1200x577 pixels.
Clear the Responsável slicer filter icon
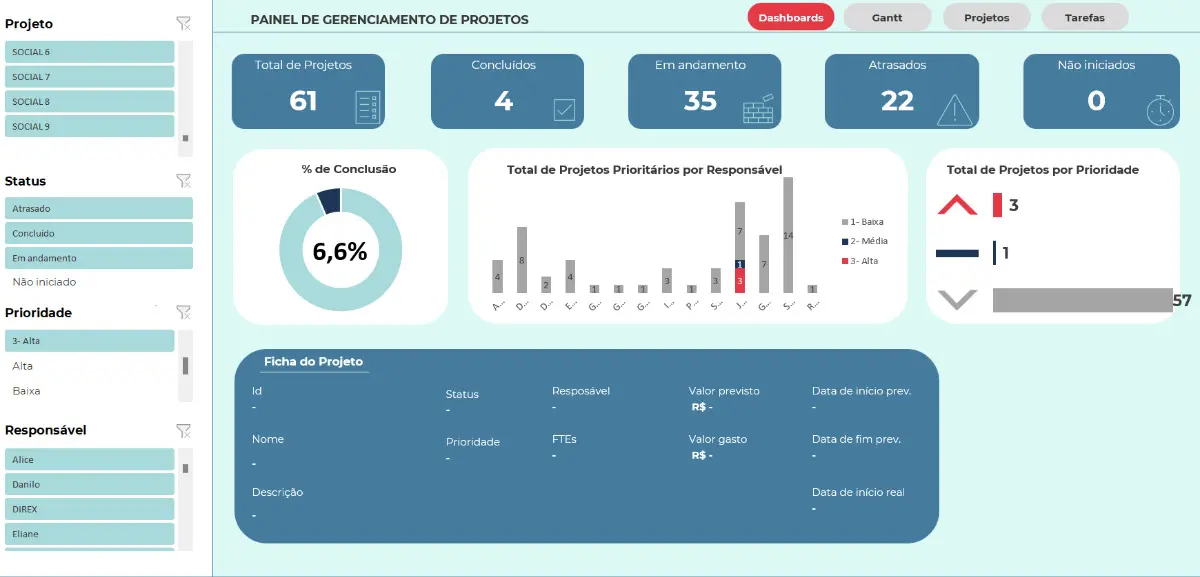click(183, 430)
